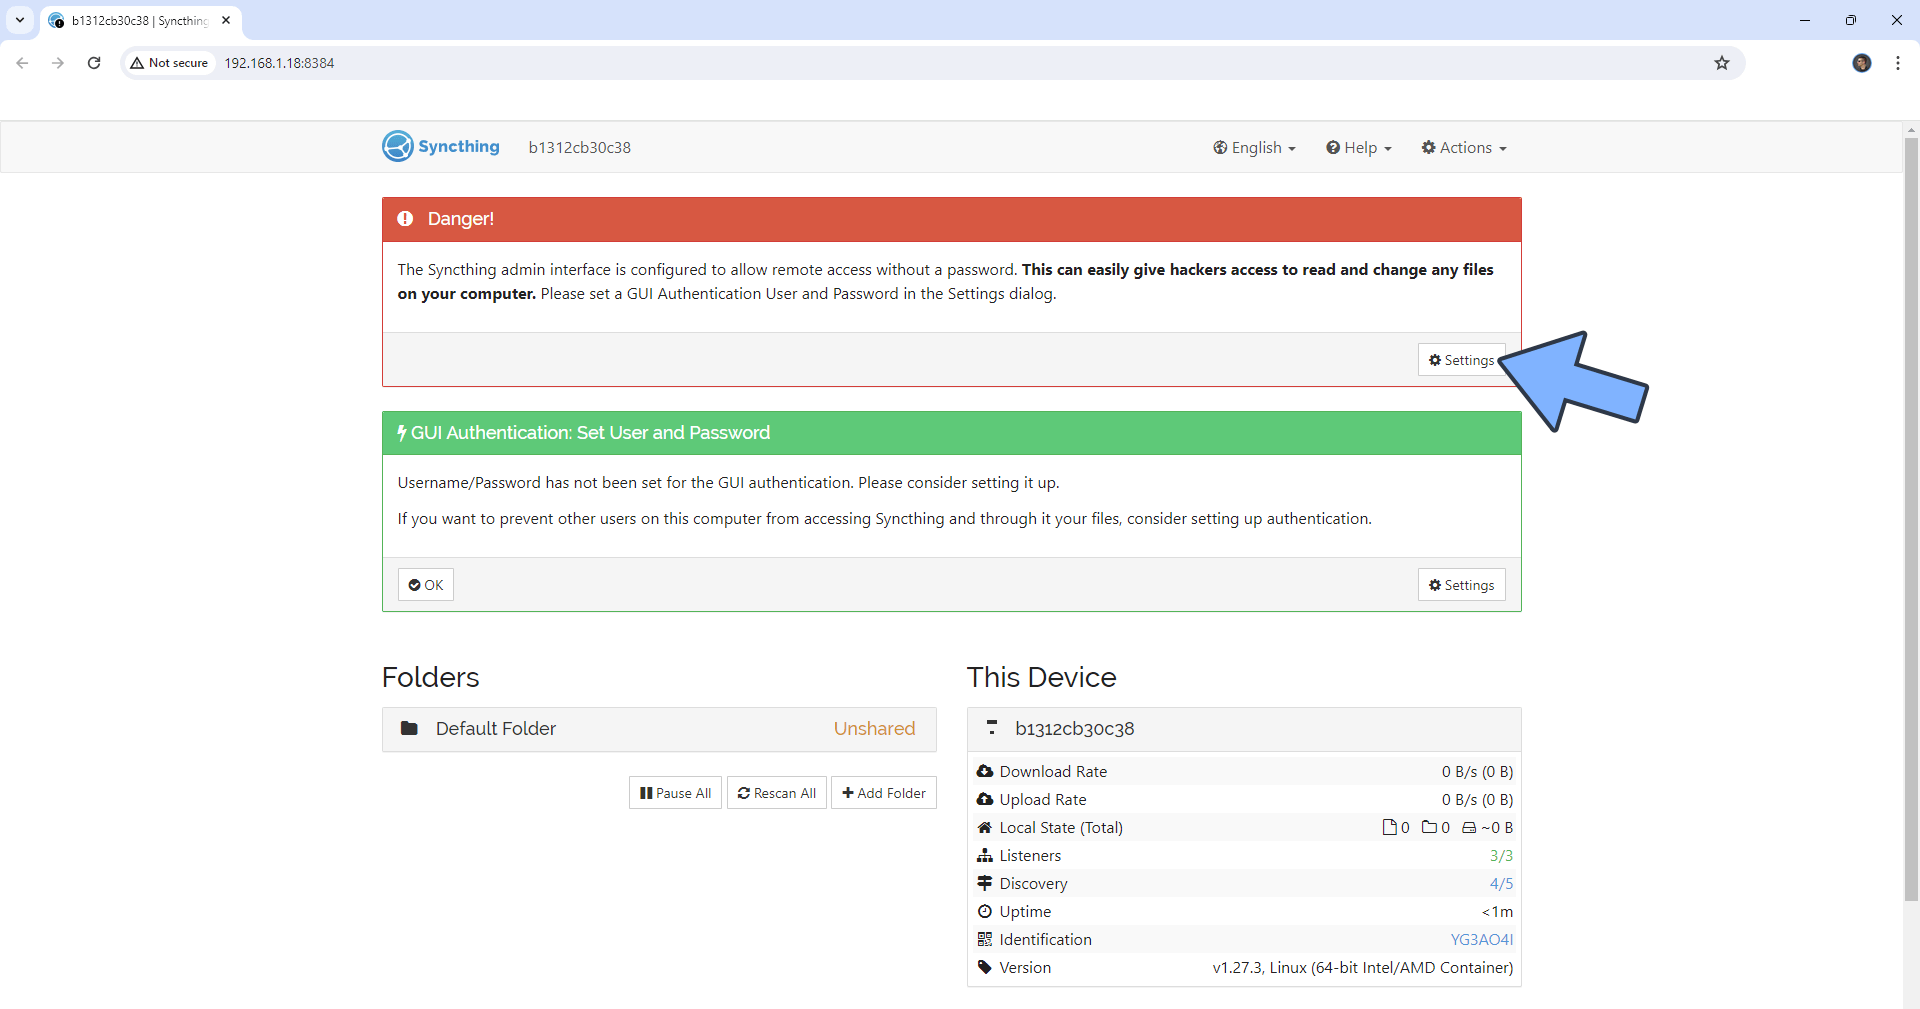Open Chrome three-dot menu
This screenshot has height=1009, width=1920.
[x=1897, y=63]
